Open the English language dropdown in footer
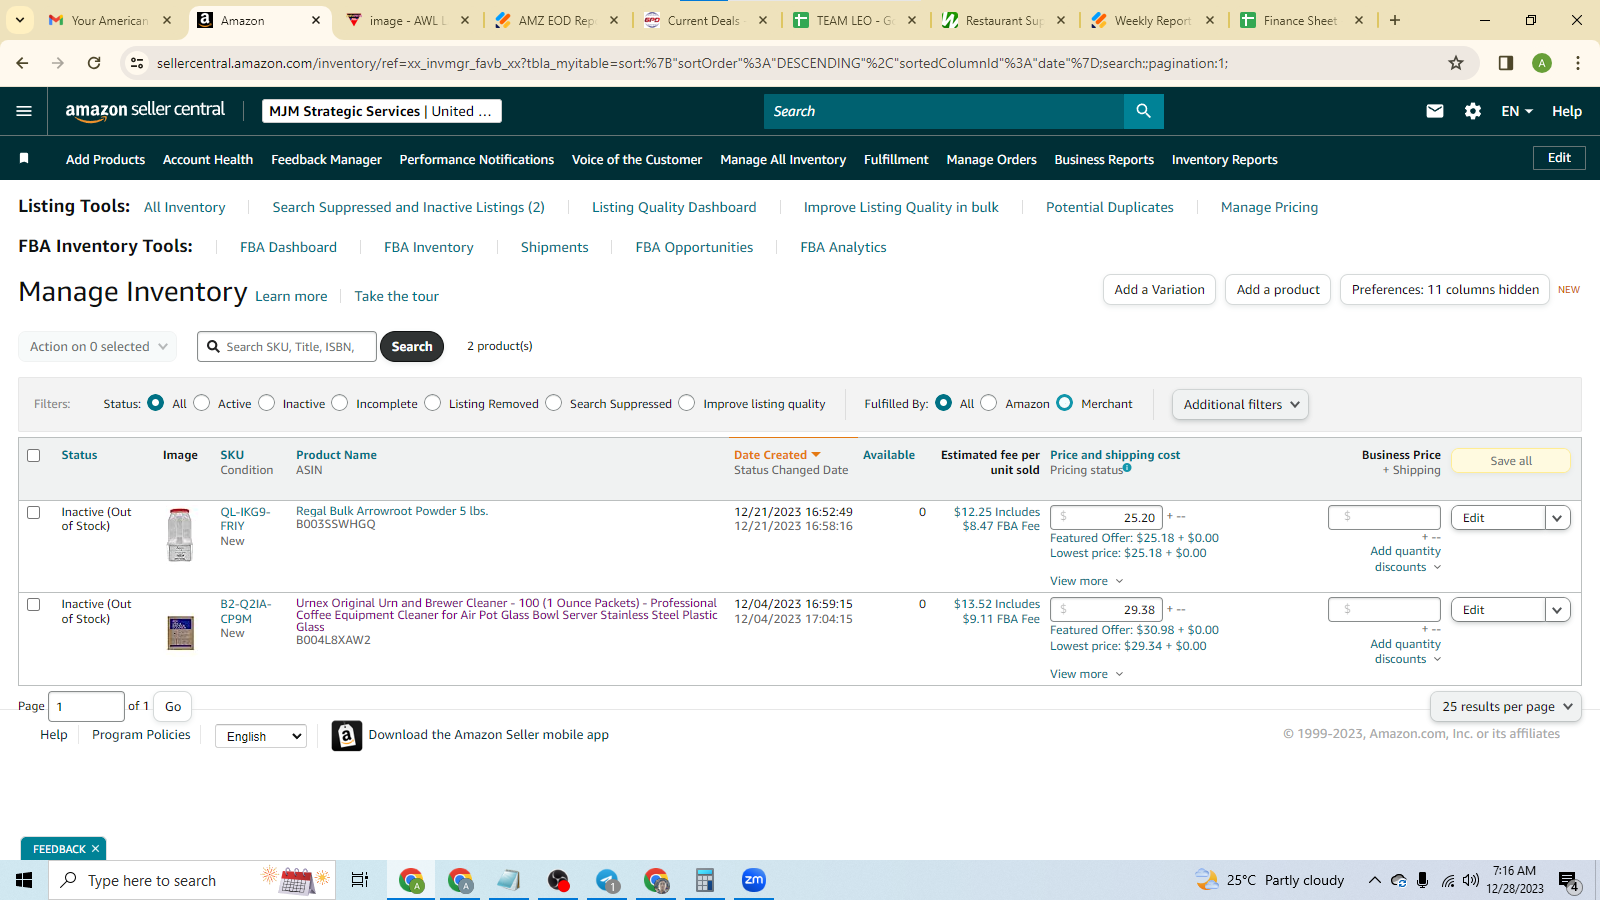The image size is (1600, 900). [261, 736]
